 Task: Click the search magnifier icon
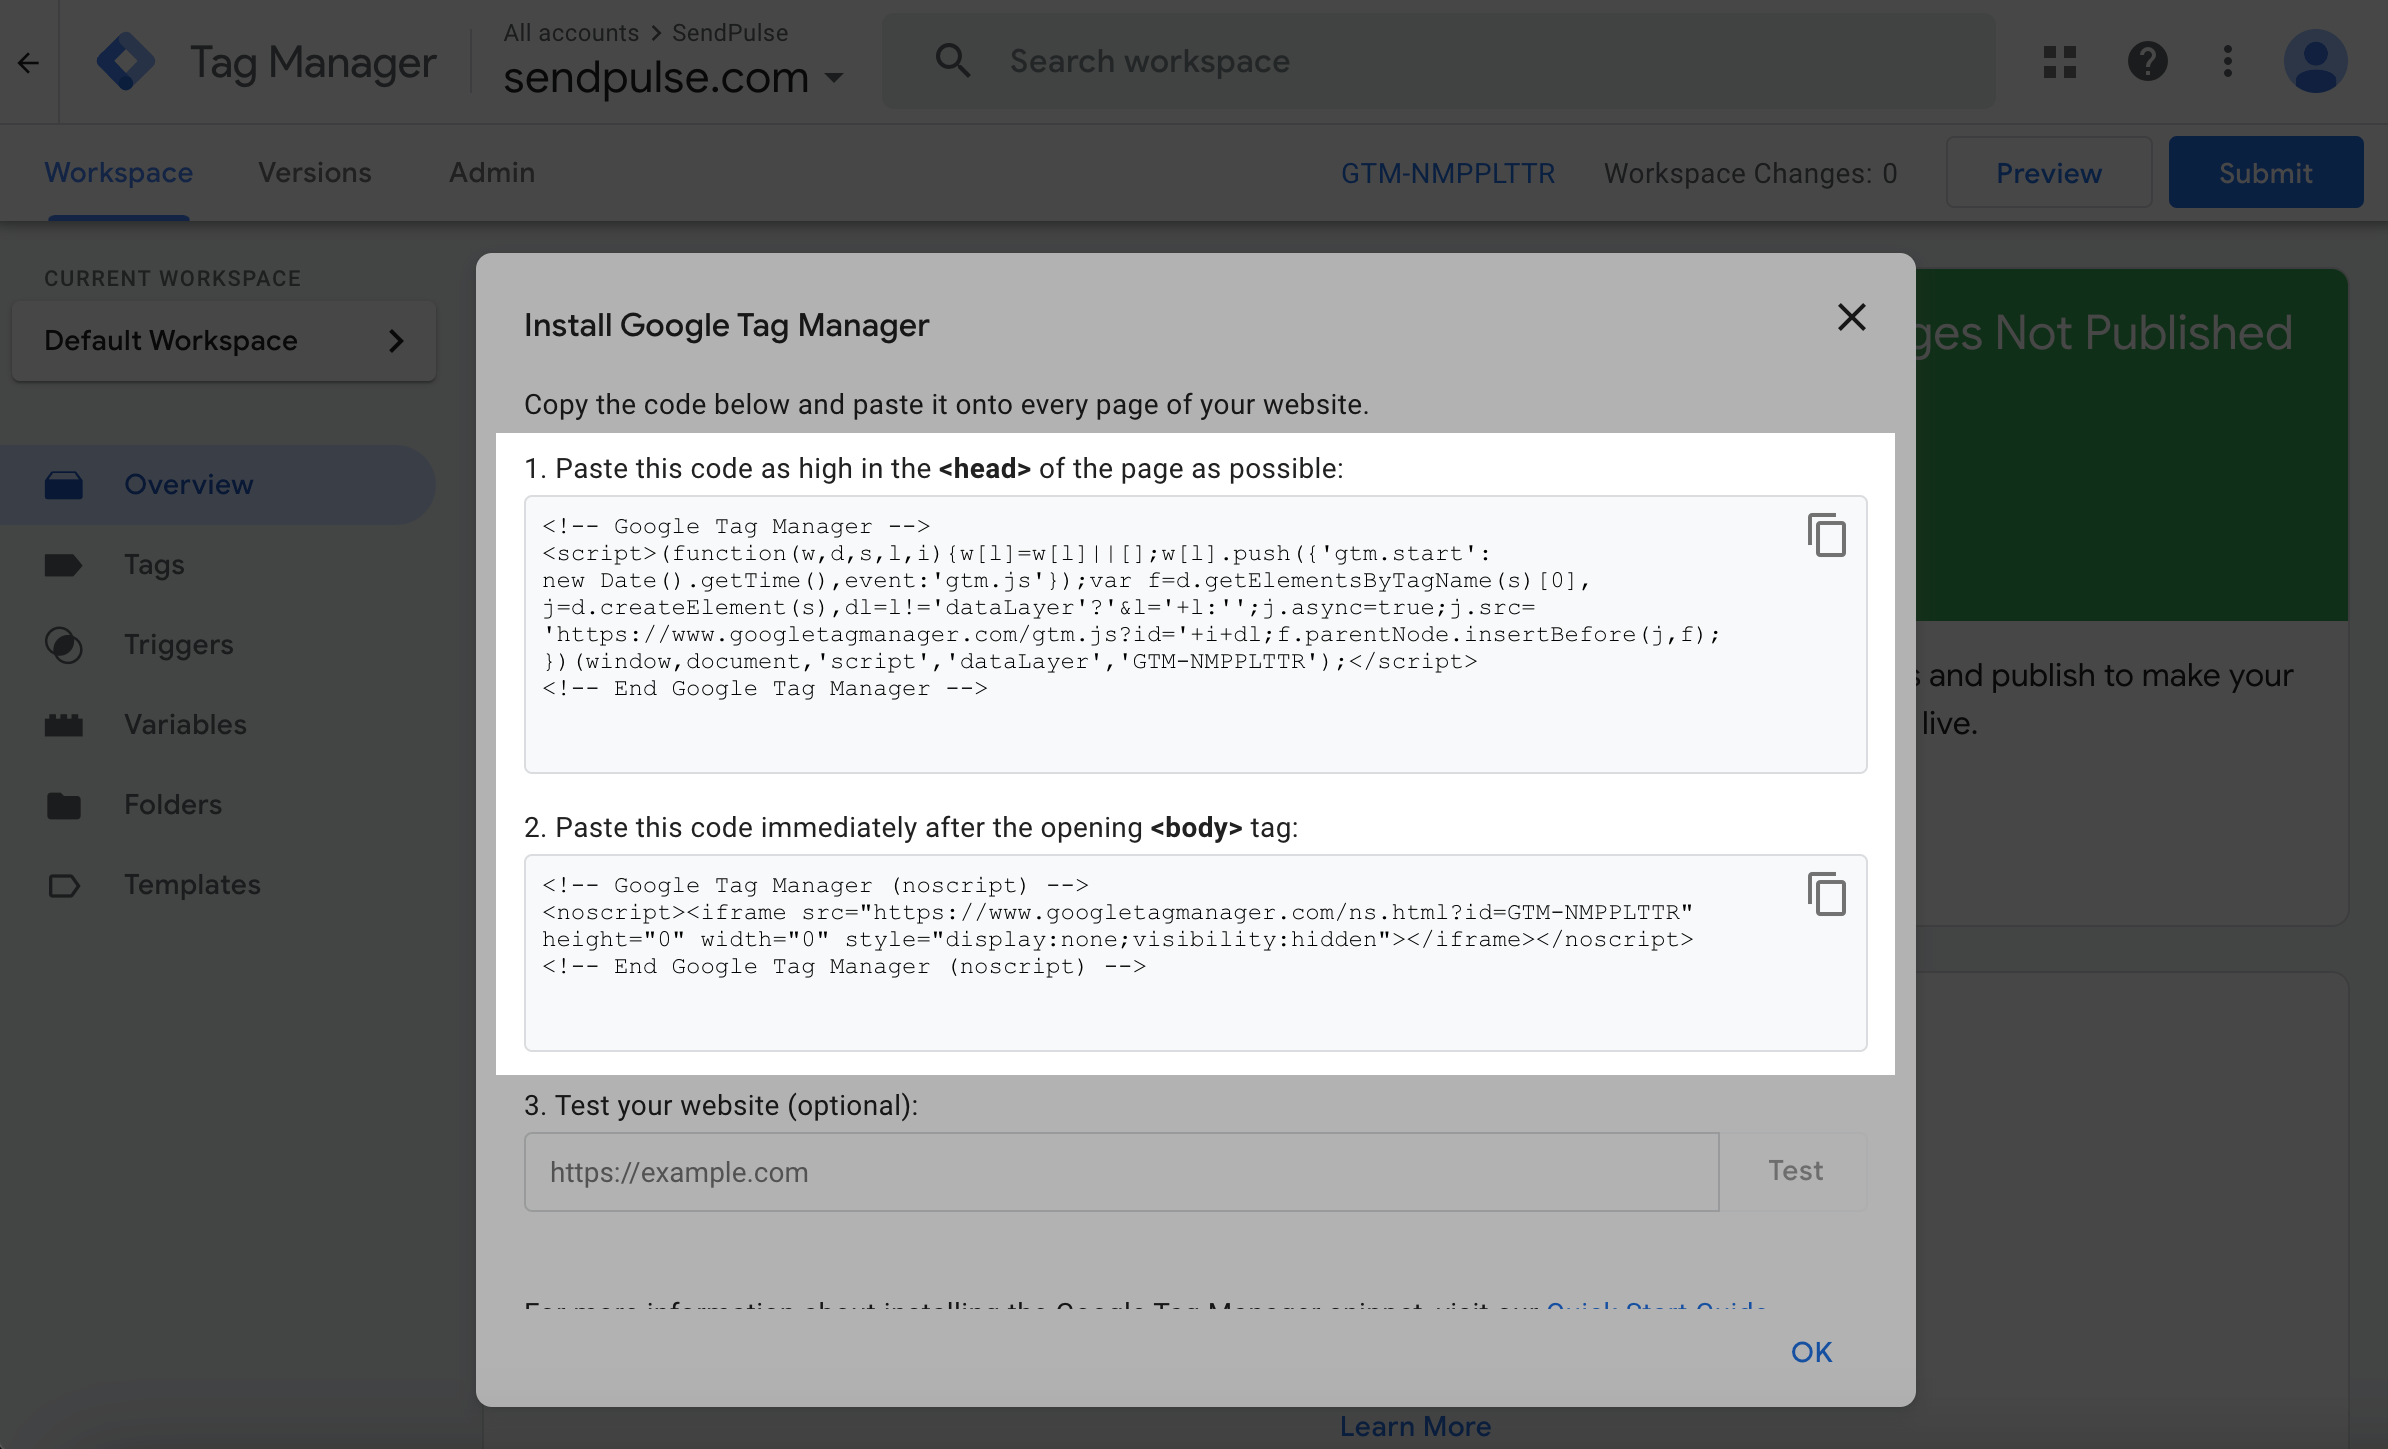click(x=952, y=61)
